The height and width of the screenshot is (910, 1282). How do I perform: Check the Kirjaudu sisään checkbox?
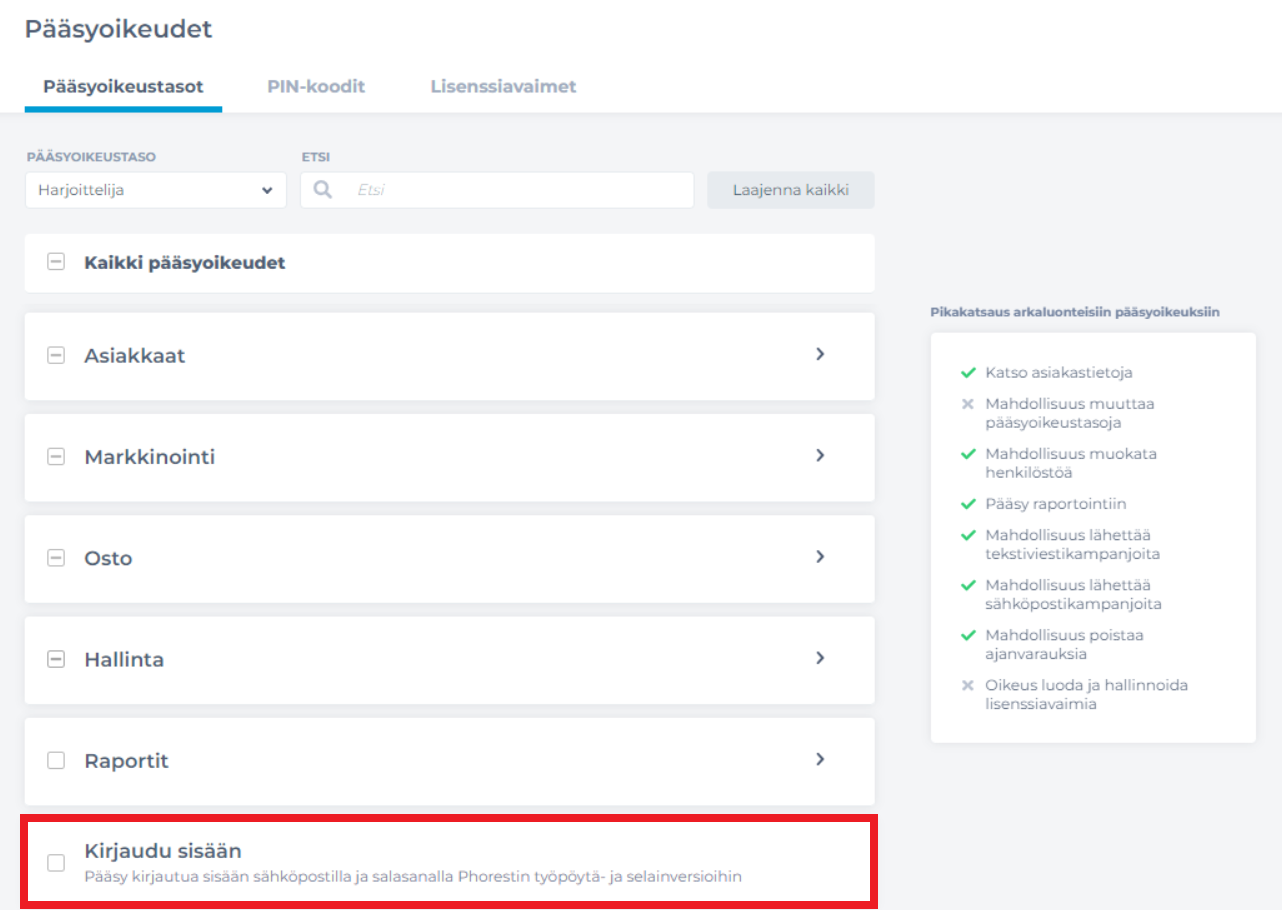pos(56,862)
